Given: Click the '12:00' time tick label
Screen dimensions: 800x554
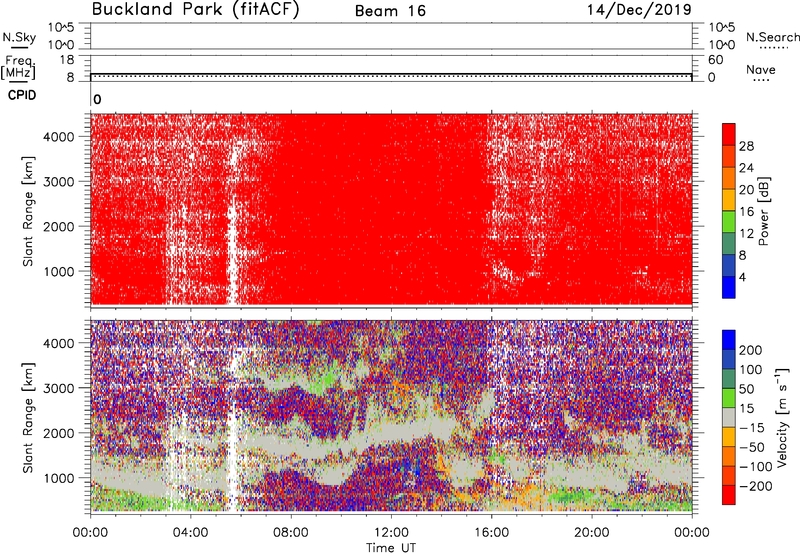Looking at the screenshot, I should [391, 533].
